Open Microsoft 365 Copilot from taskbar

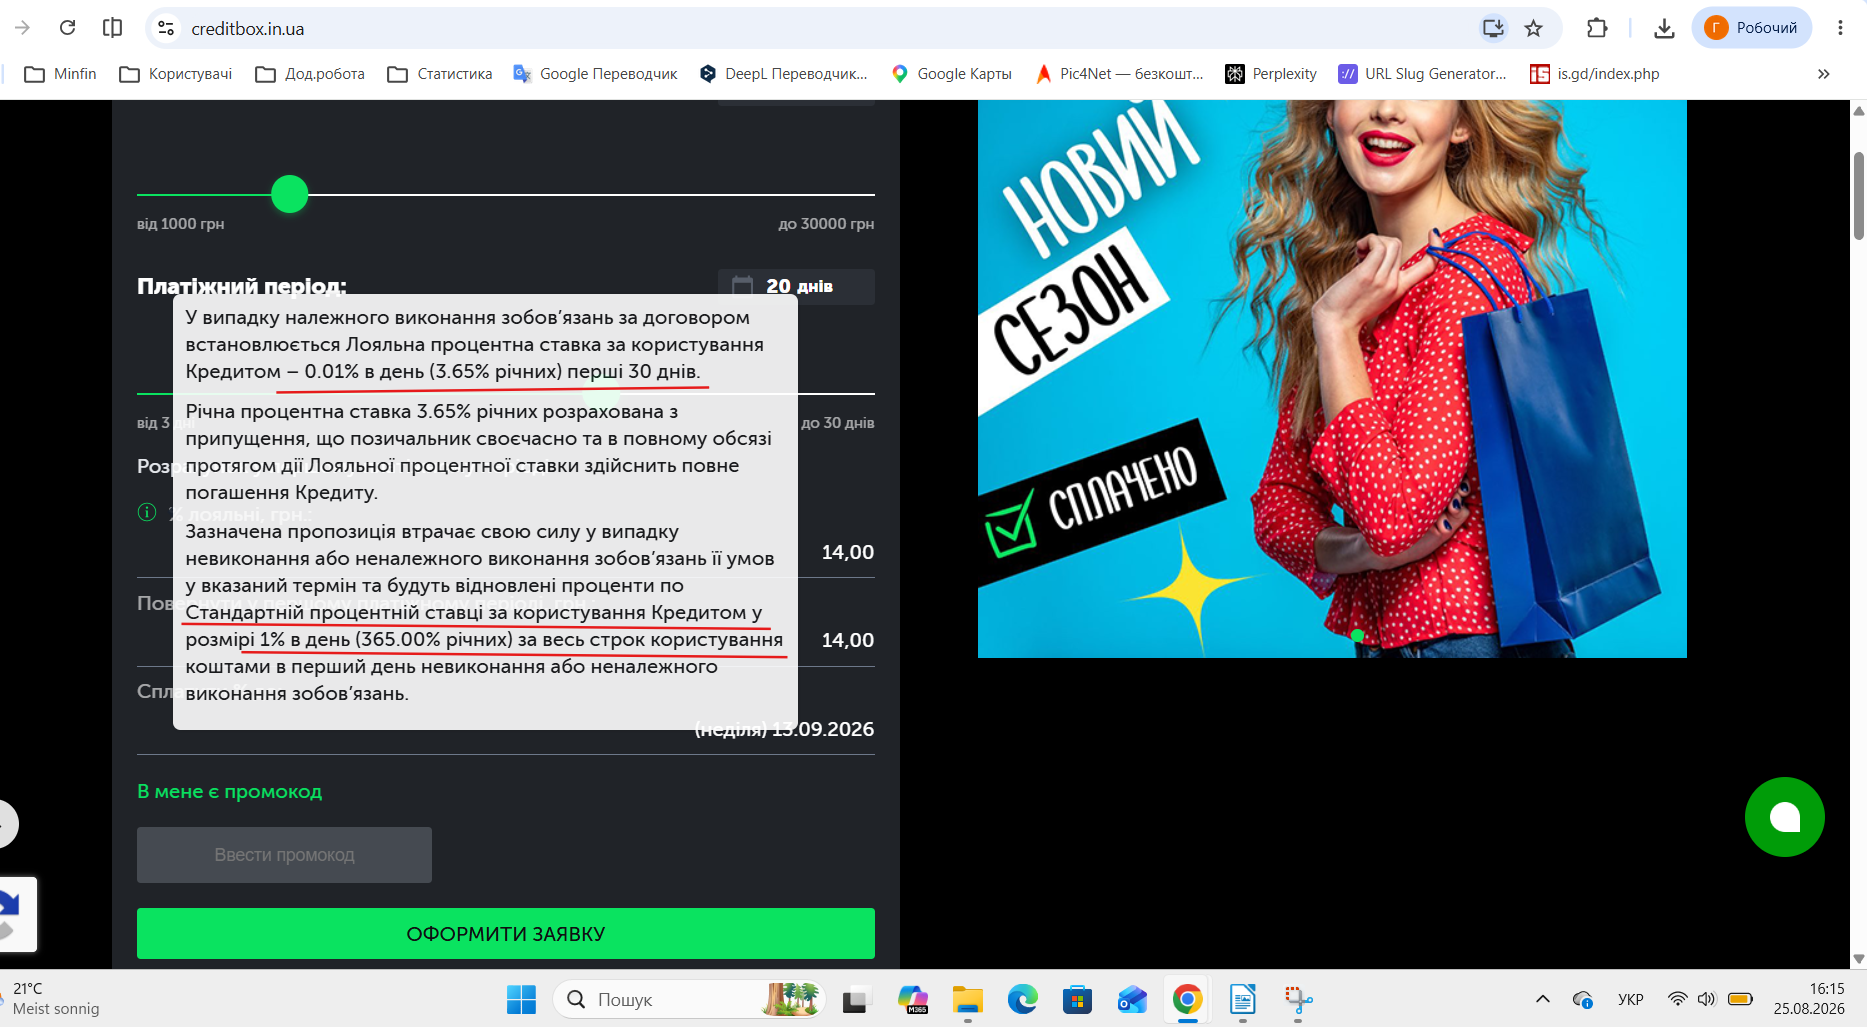pos(912,999)
